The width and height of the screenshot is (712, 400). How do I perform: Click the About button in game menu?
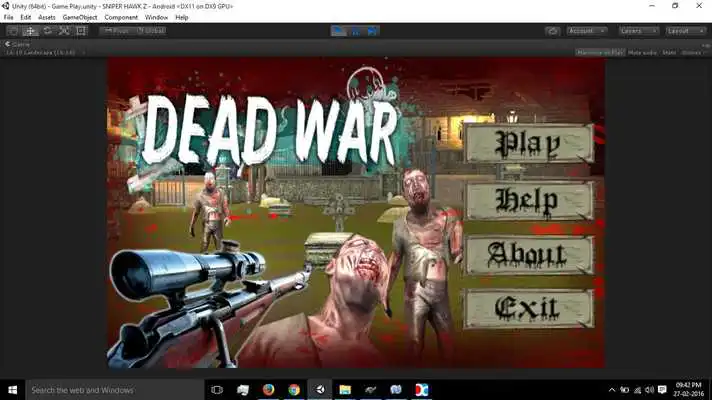pos(529,255)
